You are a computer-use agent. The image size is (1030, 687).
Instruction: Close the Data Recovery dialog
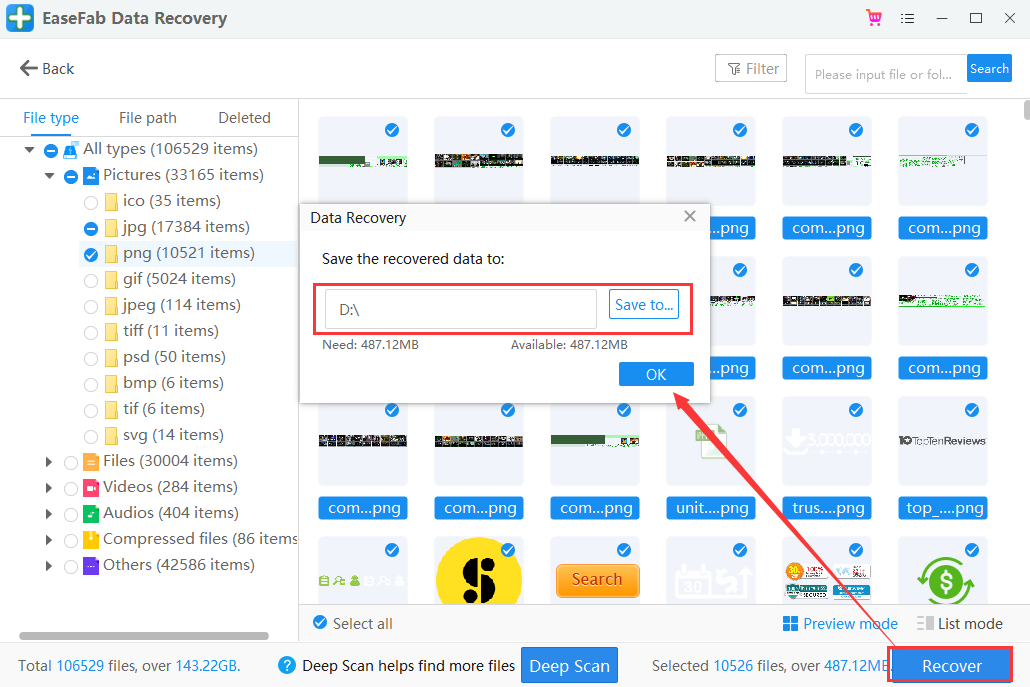[x=690, y=216]
